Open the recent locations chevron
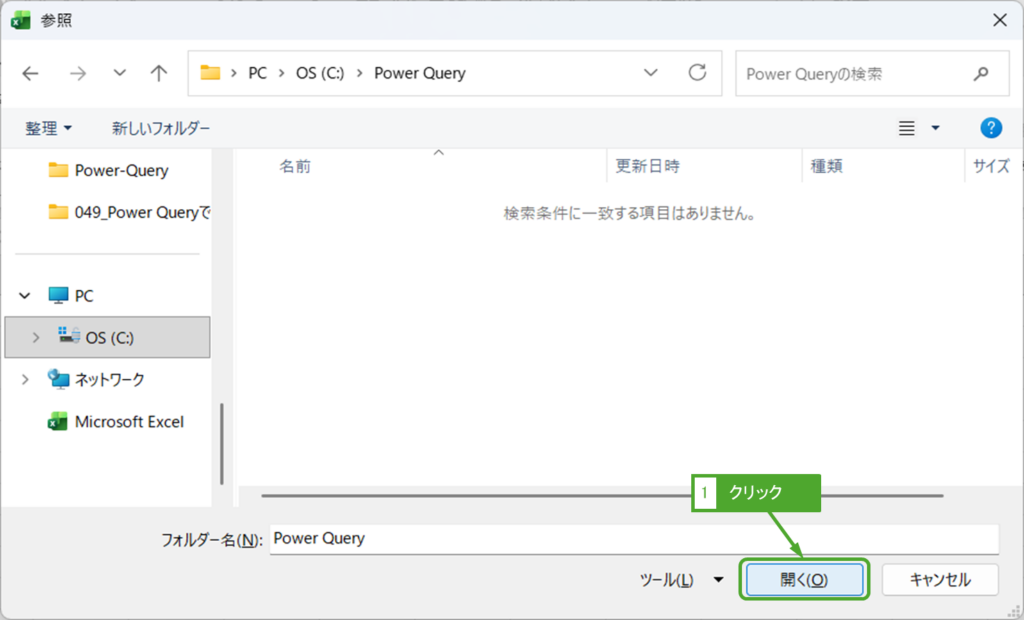Viewport: 1024px width, 620px height. pyautogui.click(x=120, y=73)
